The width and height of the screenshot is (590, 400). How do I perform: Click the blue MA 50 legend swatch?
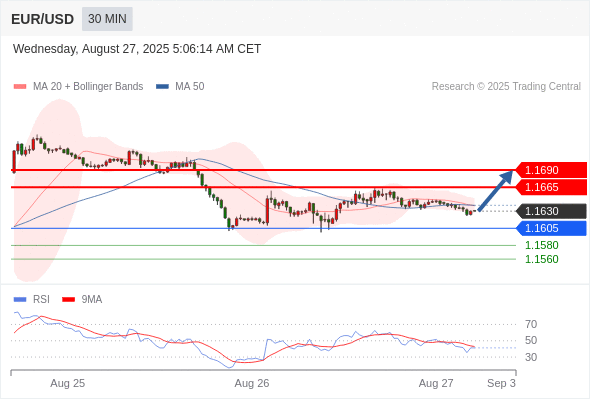pyautogui.click(x=162, y=87)
